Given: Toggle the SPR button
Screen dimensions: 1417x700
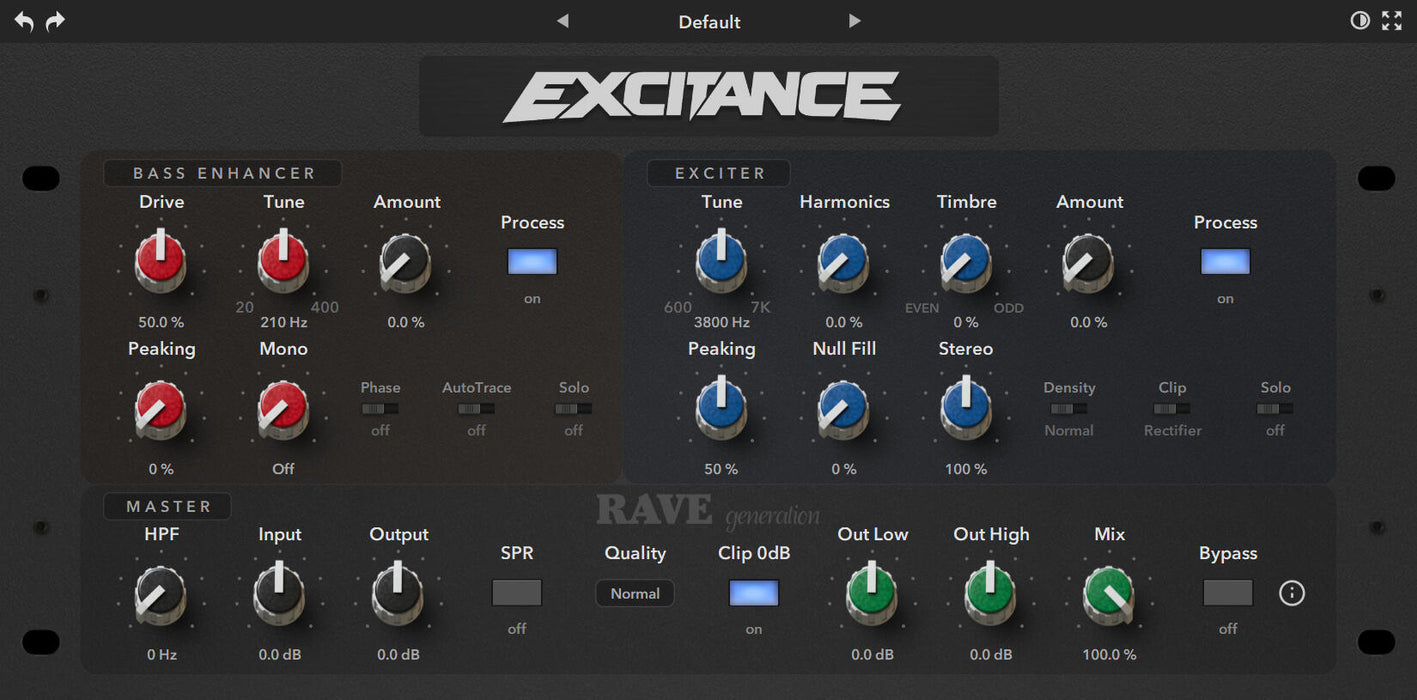Looking at the screenshot, I should tap(517, 593).
